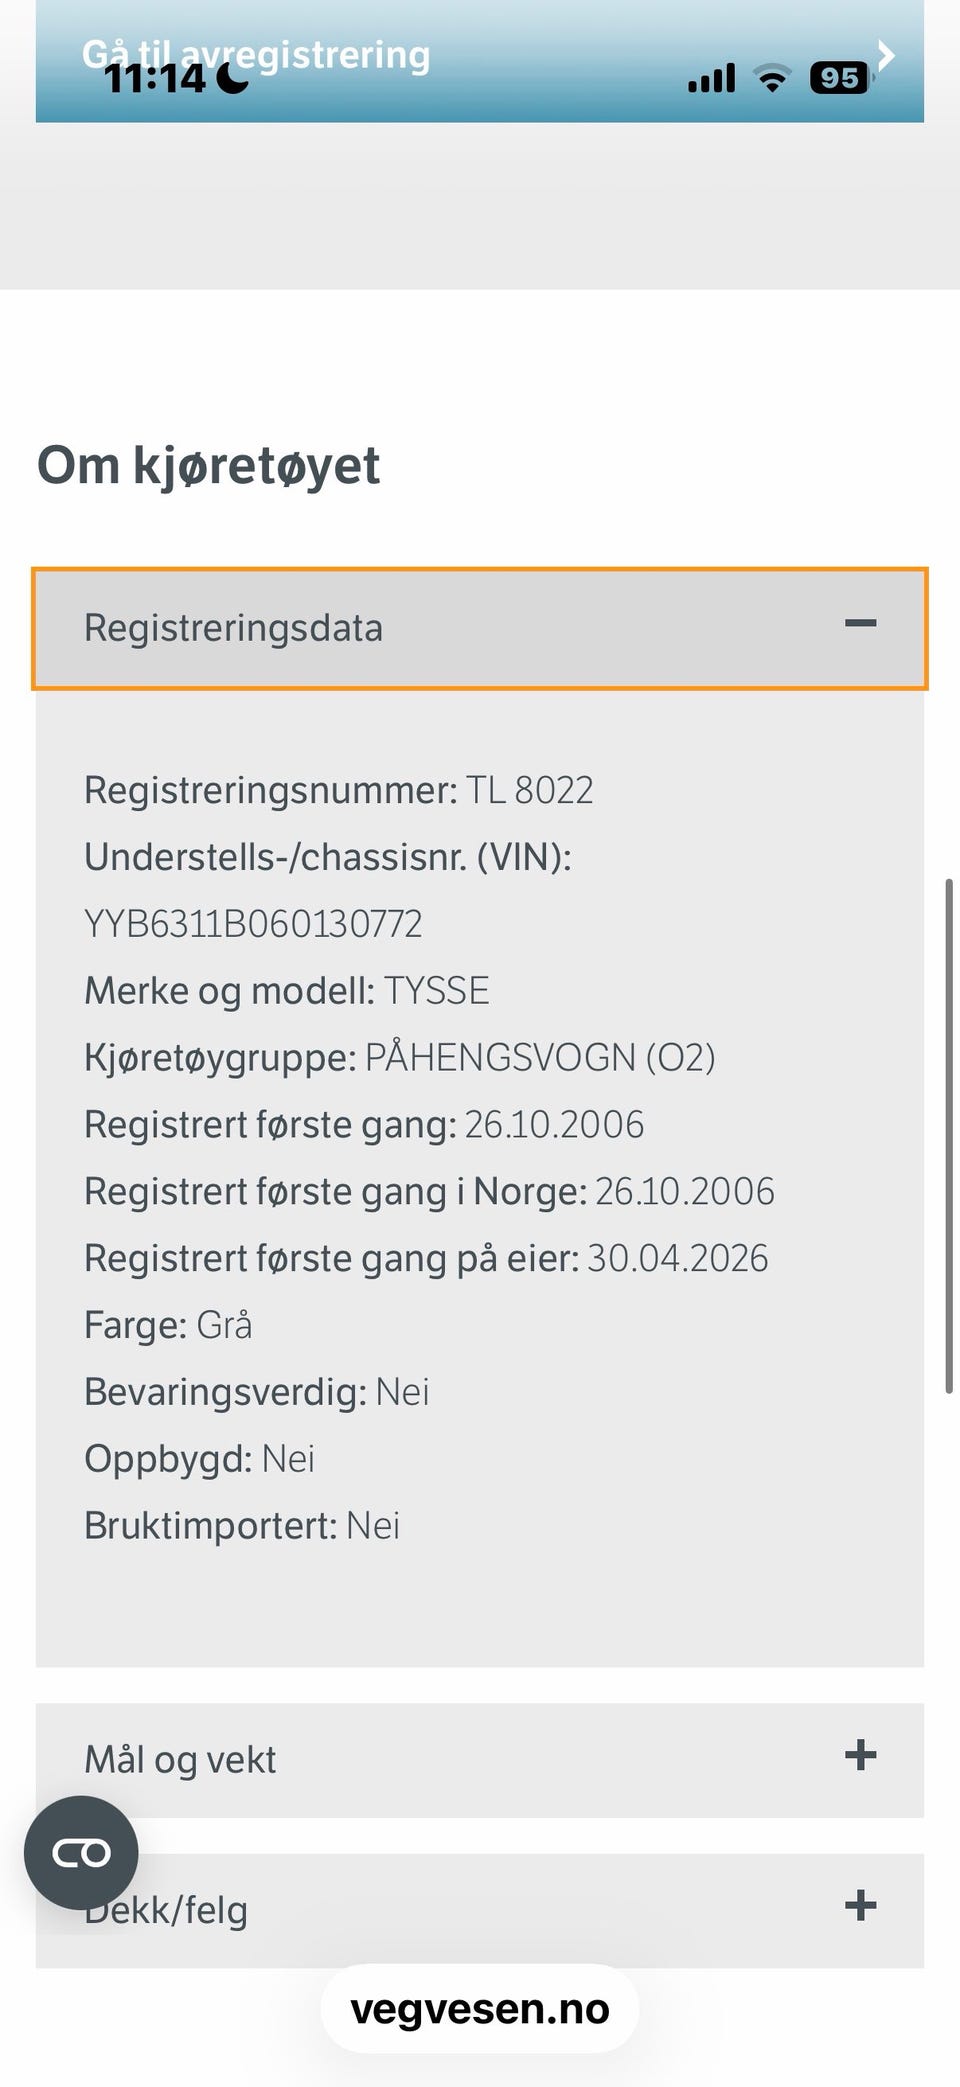Expand the Mål og vekt section
960x2087 pixels.
pos(480,1760)
